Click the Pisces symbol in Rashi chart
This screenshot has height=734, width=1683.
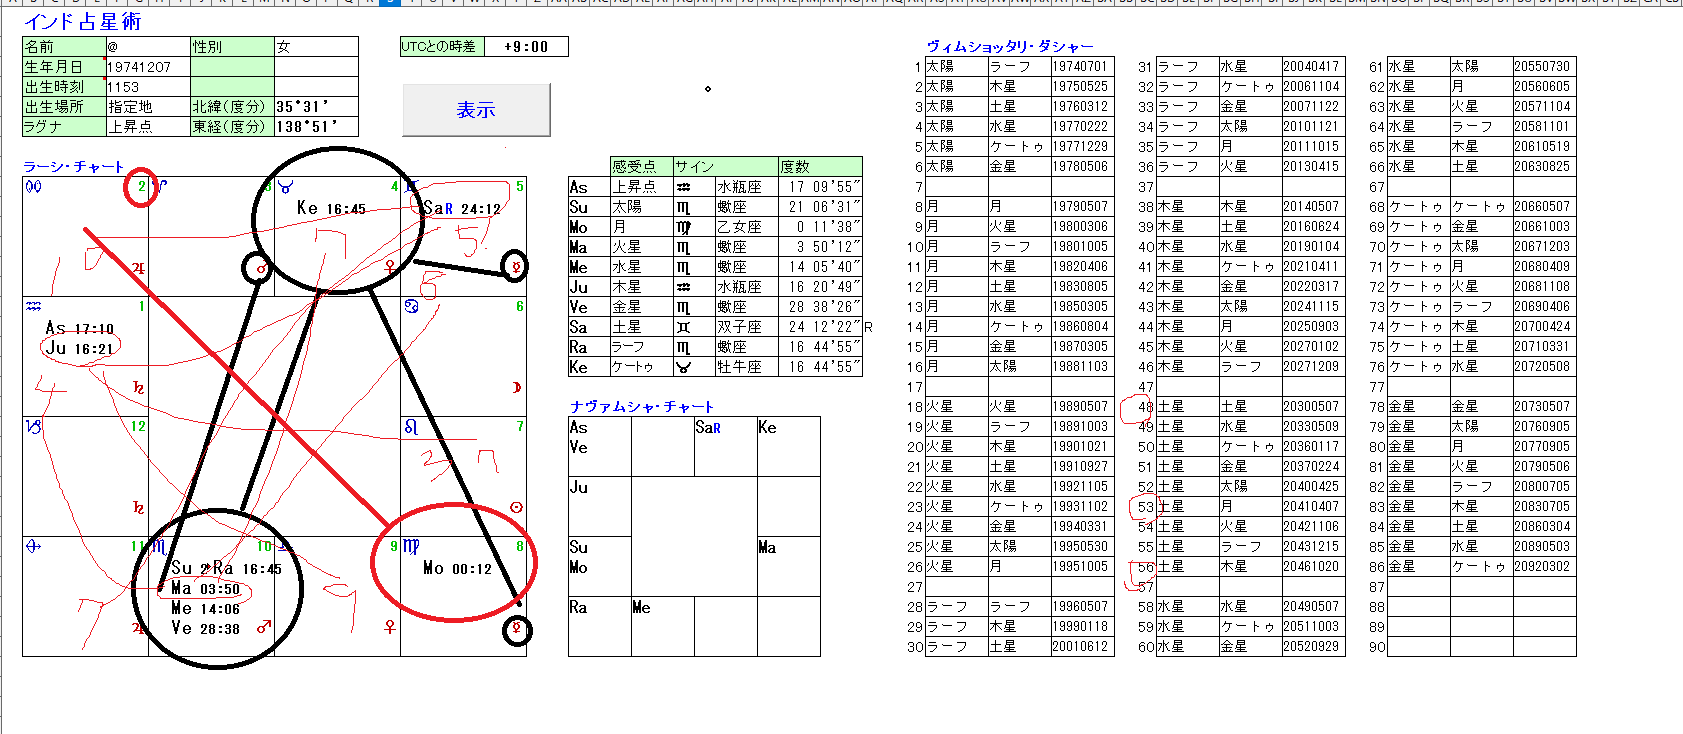pyautogui.click(x=33, y=187)
